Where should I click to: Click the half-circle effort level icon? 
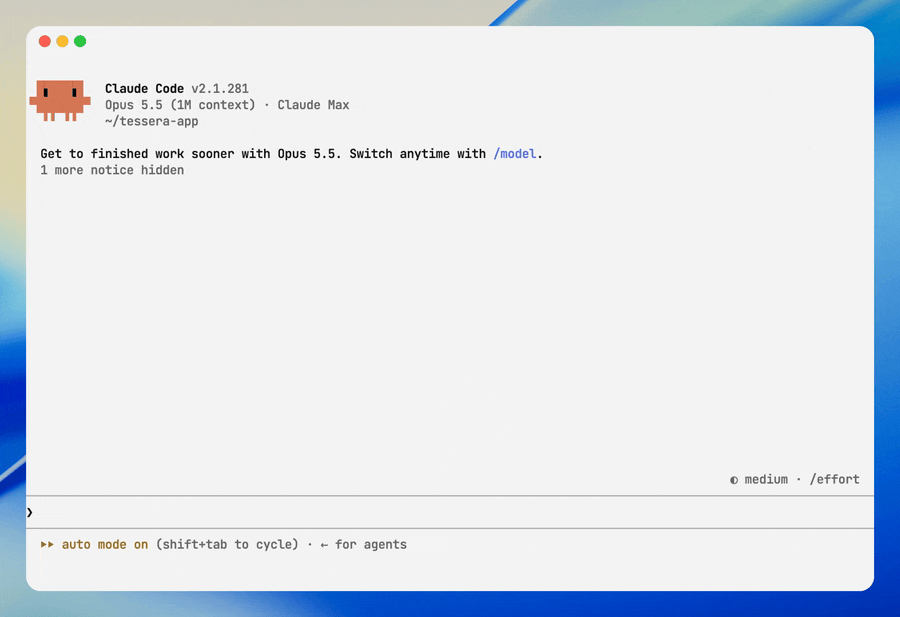pos(734,480)
